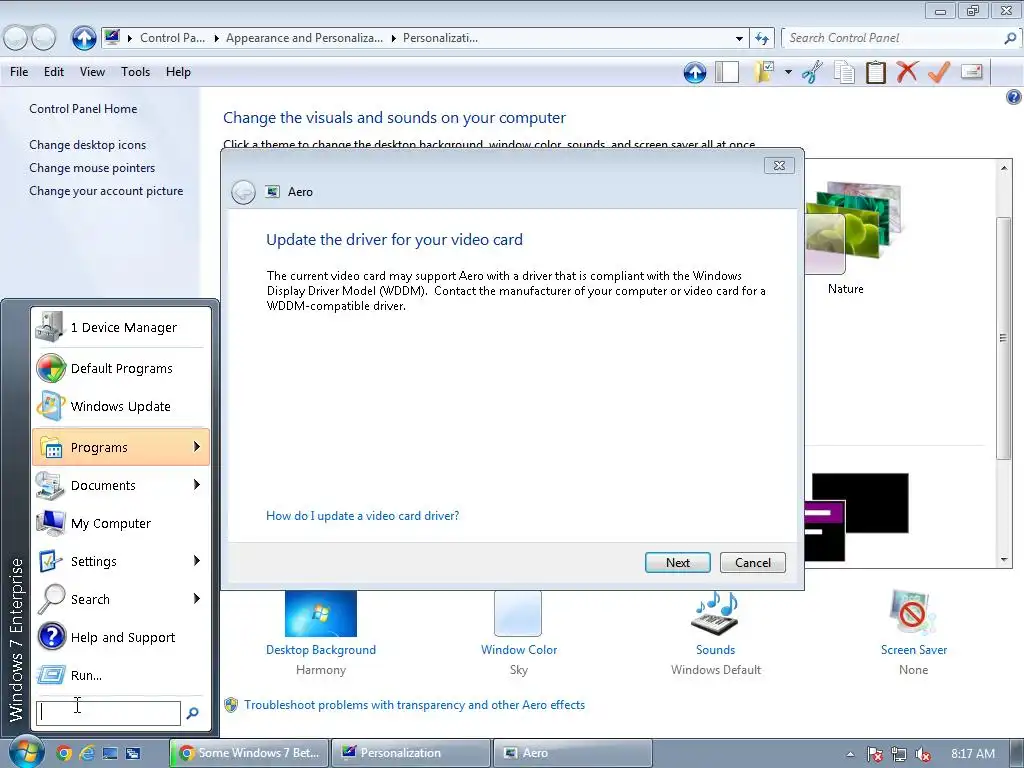Expand the Programs submenu
Viewport: 1024px width, 768px height.
[x=121, y=447]
